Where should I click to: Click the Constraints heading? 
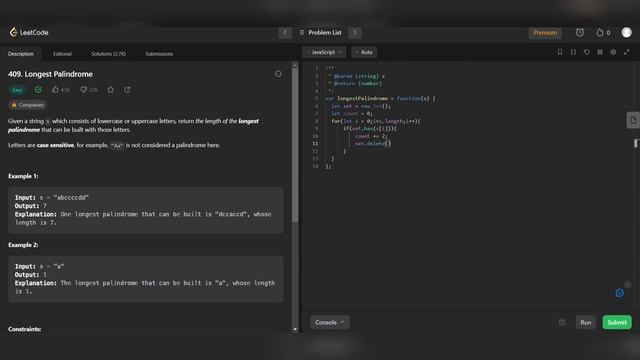pyautogui.click(x=24, y=329)
